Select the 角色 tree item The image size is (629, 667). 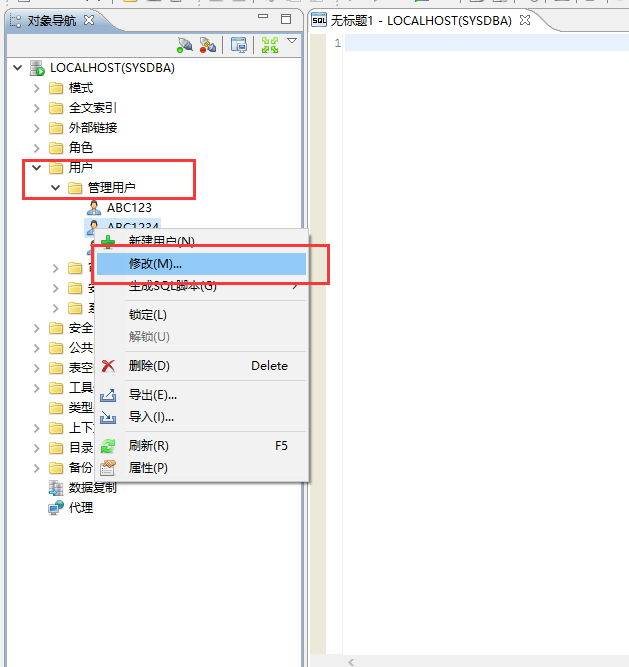[81, 148]
